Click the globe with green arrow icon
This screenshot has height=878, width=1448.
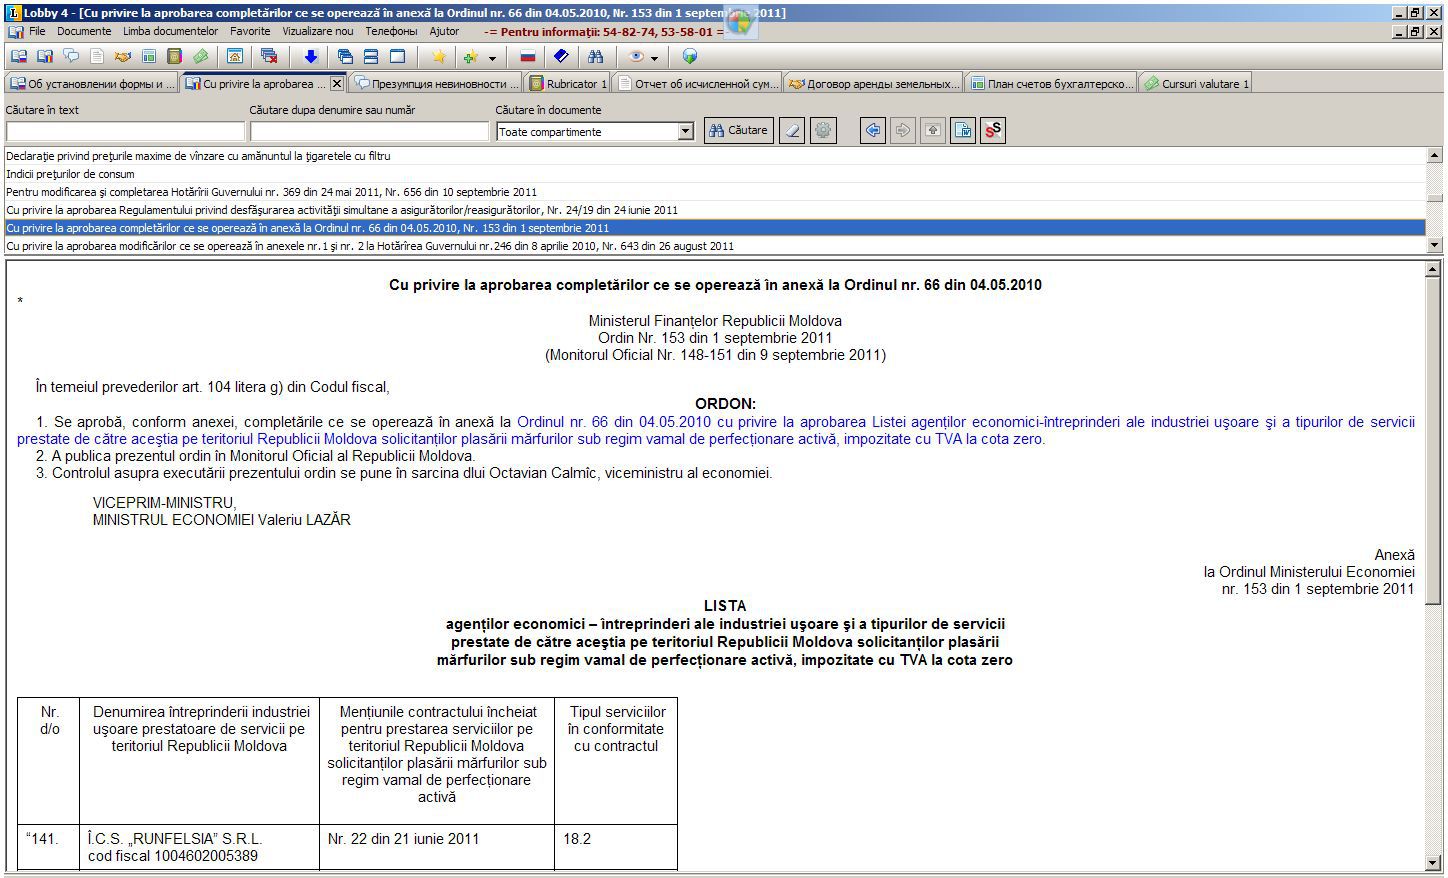click(689, 57)
